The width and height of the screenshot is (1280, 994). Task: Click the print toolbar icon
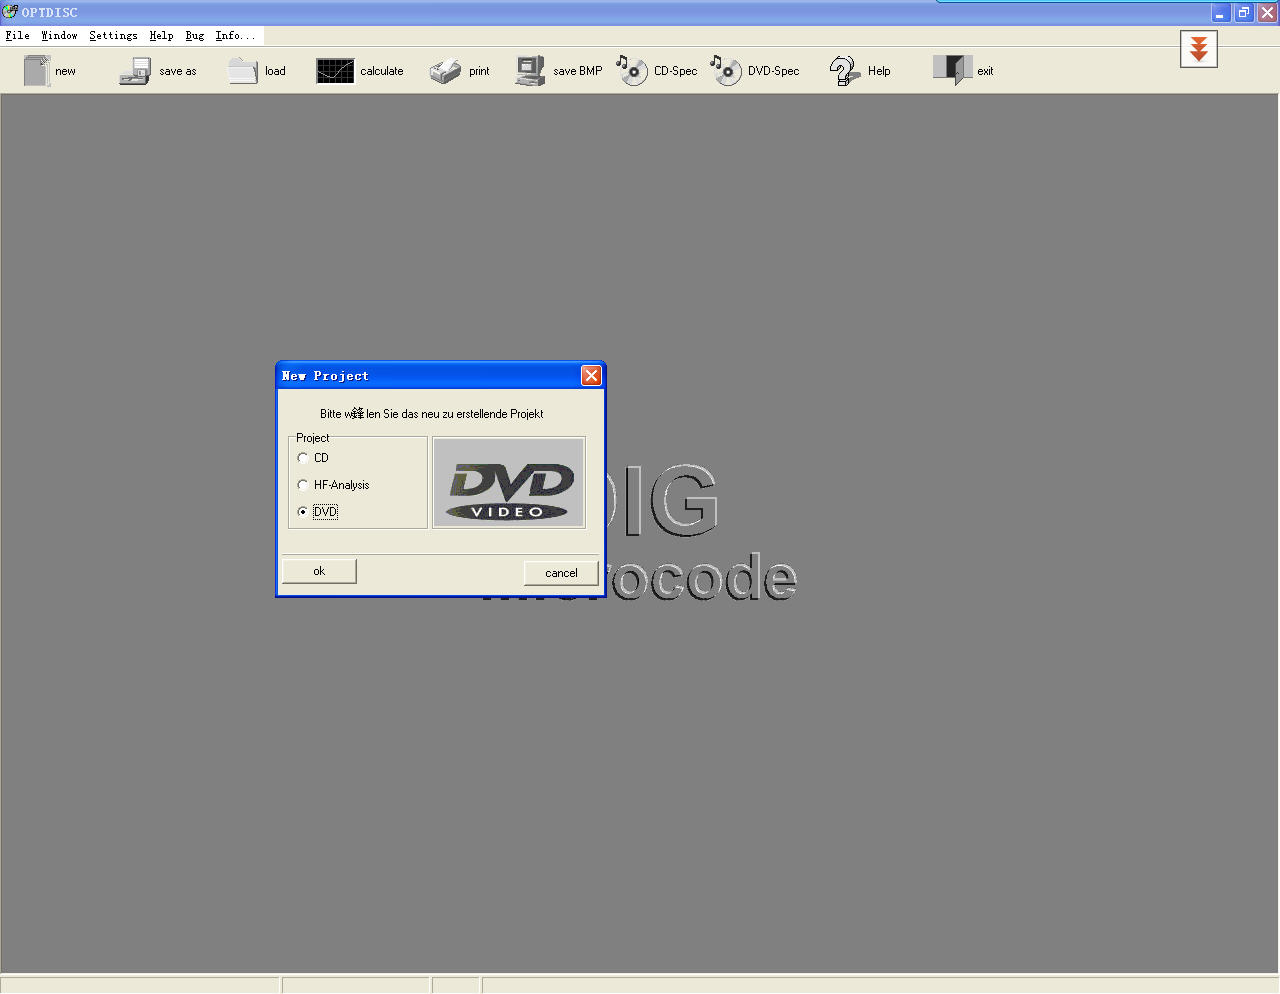coord(446,71)
